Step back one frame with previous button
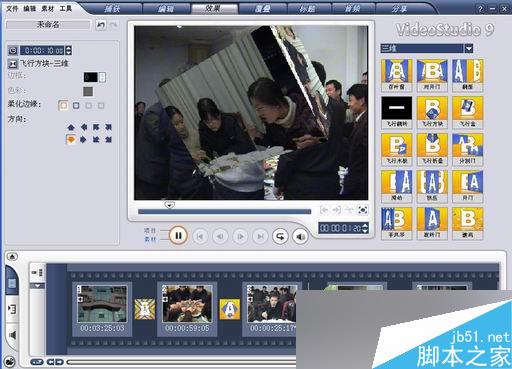 [x=220, y=237]
